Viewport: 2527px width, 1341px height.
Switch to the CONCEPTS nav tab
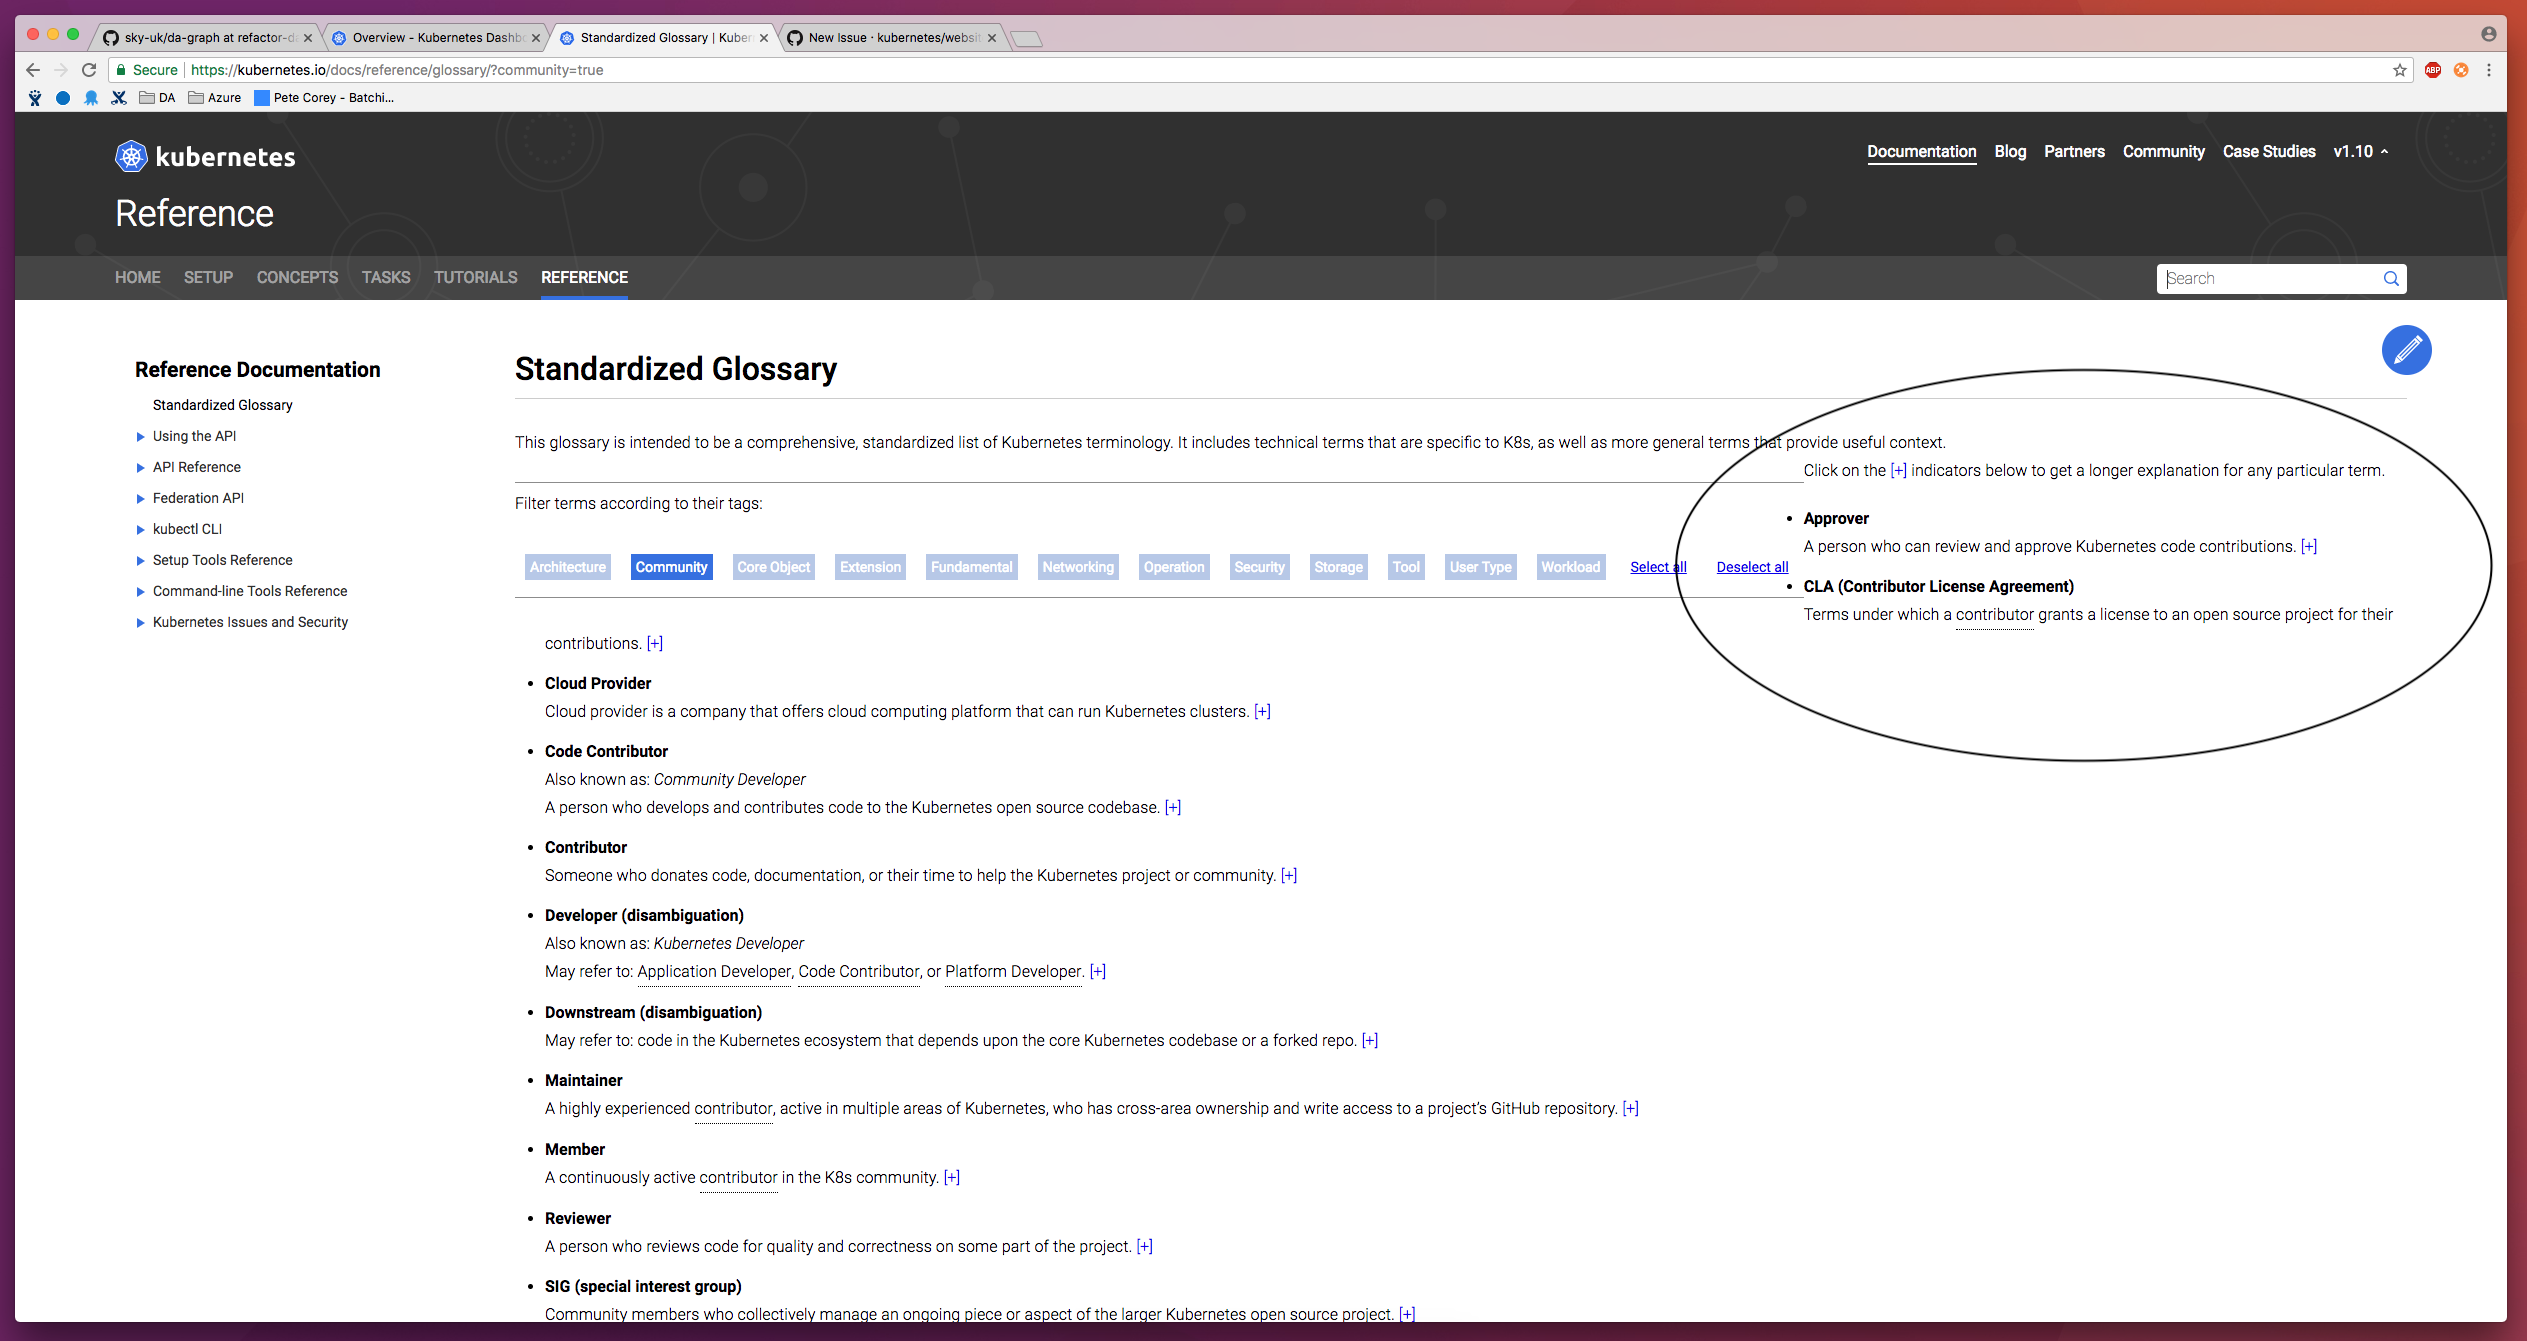[x=297, y=278]
